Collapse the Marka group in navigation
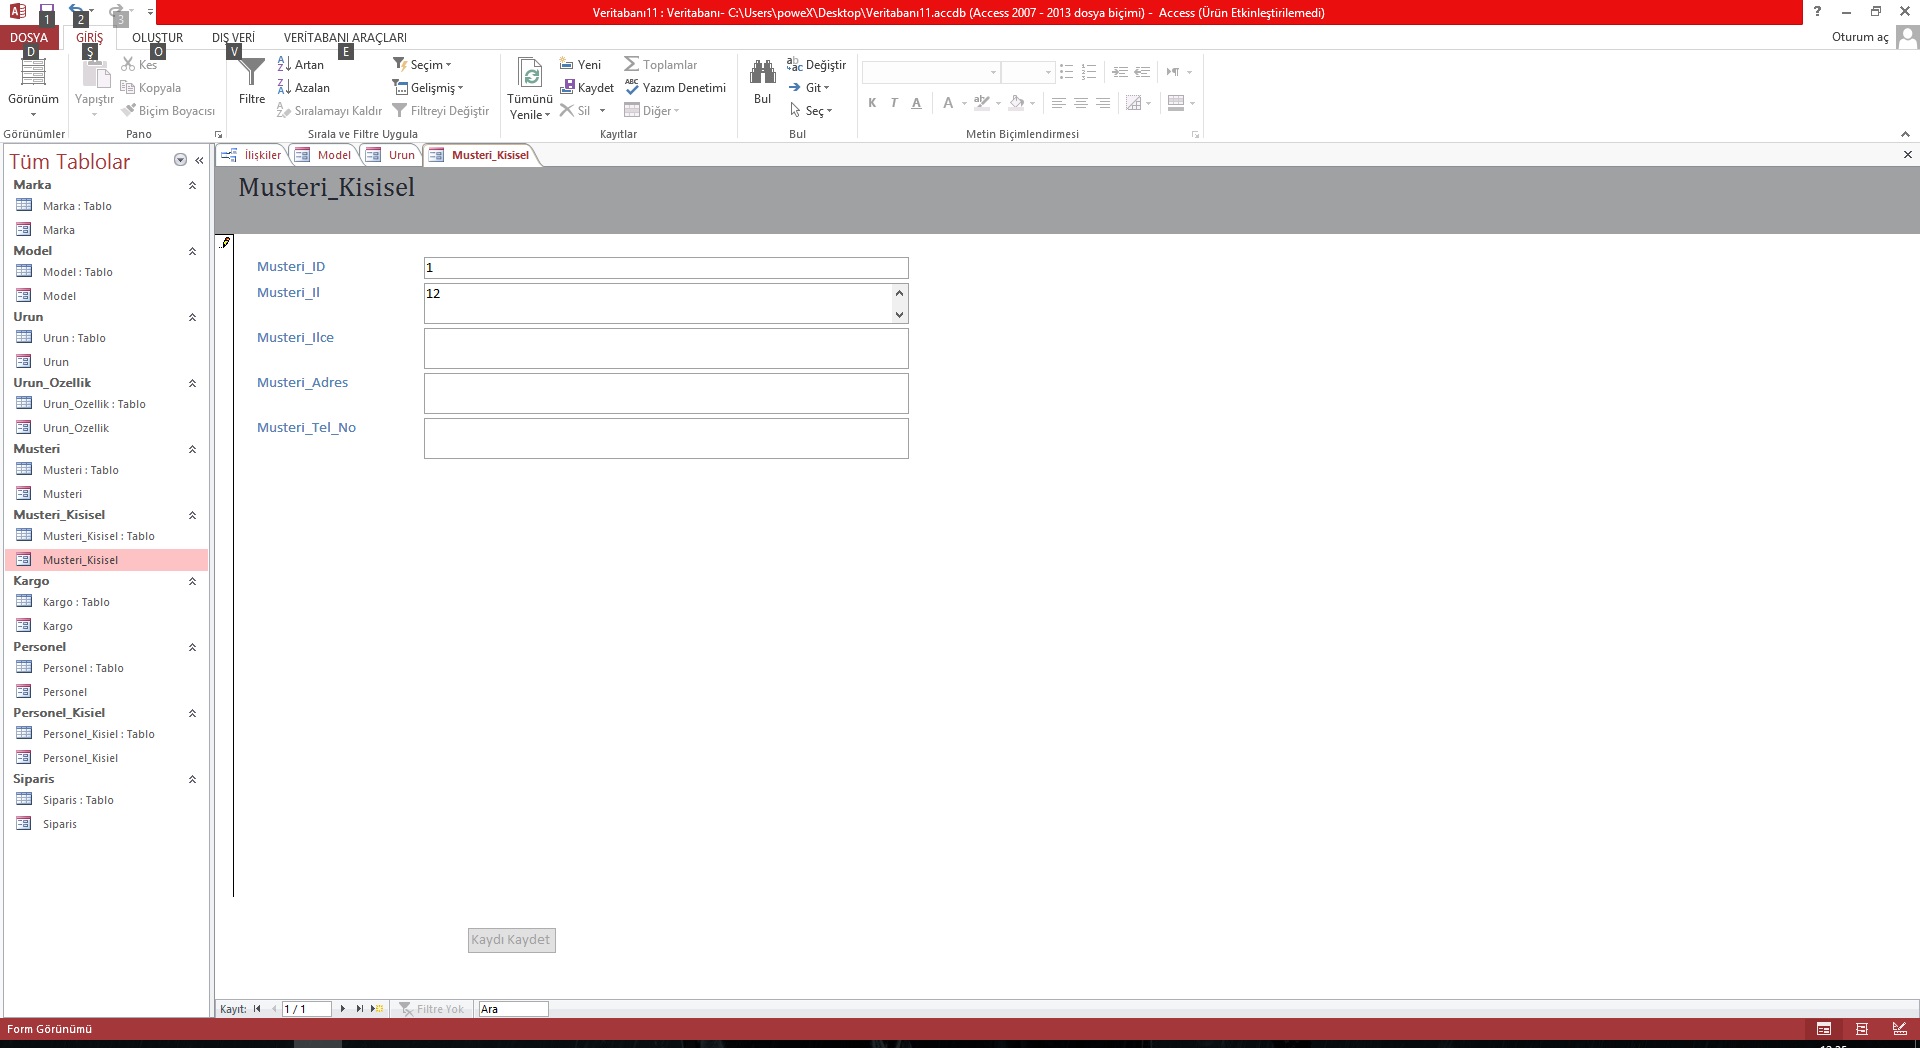The image size is (1920, 1048). (192, 186)
